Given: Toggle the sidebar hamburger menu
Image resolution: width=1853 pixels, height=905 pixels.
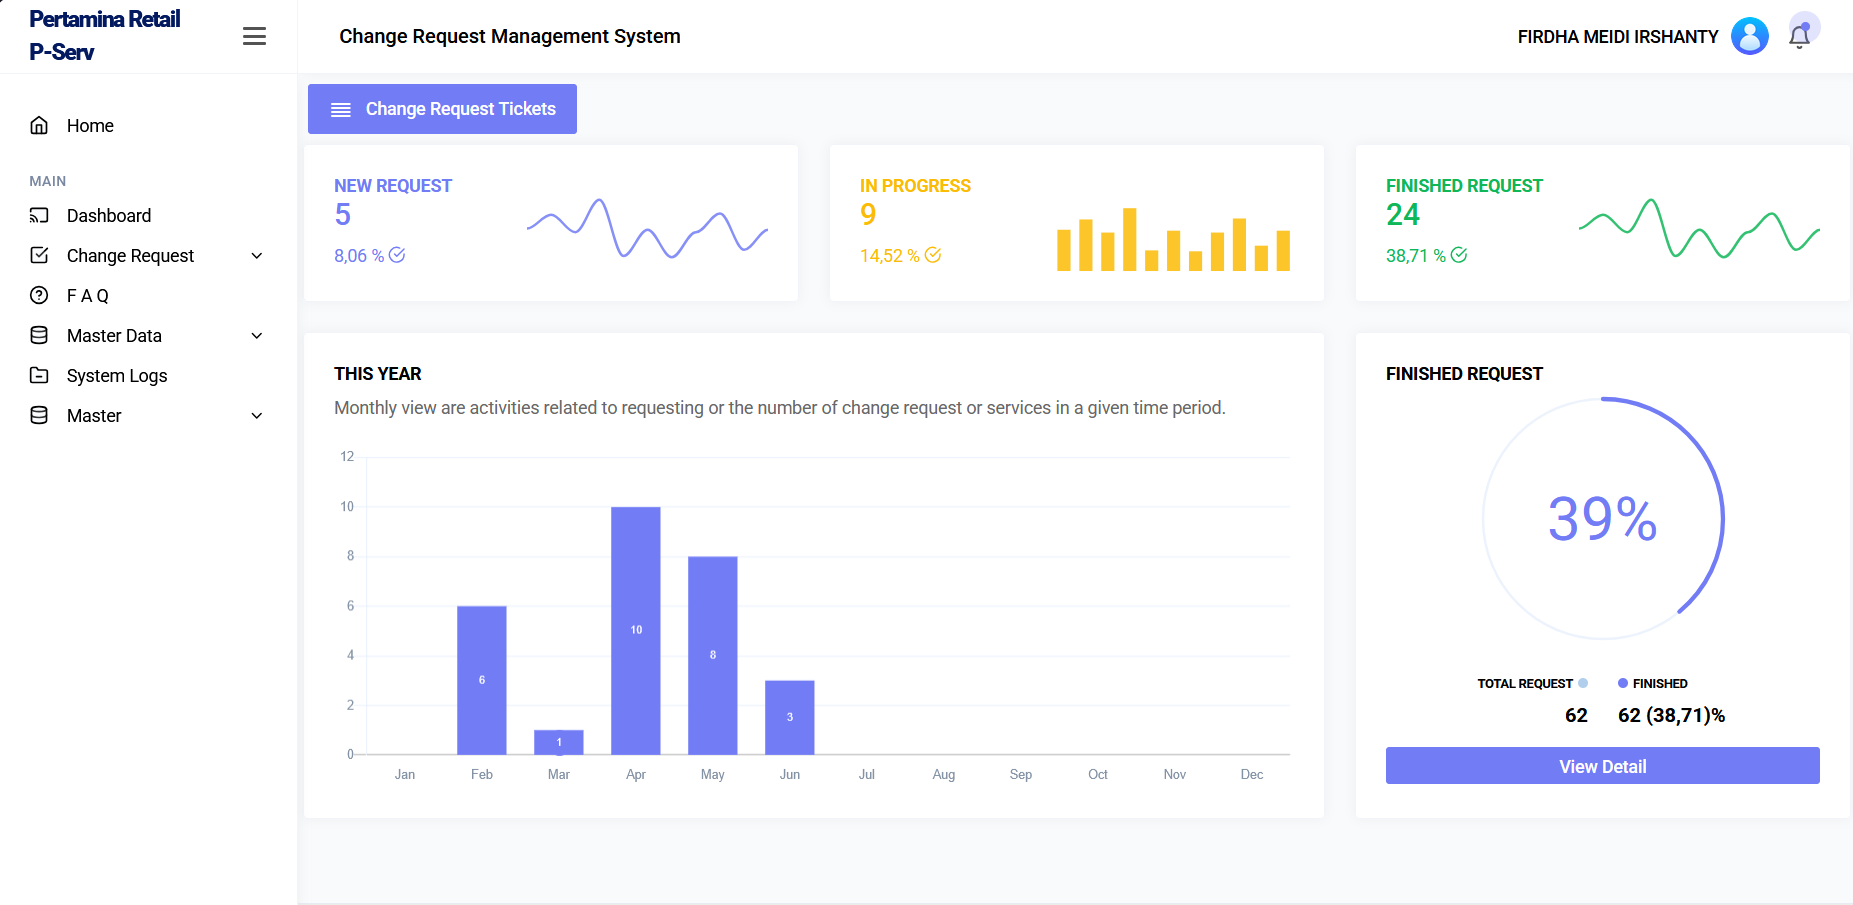Looking at the screenshot, I should tap(254, 36).
